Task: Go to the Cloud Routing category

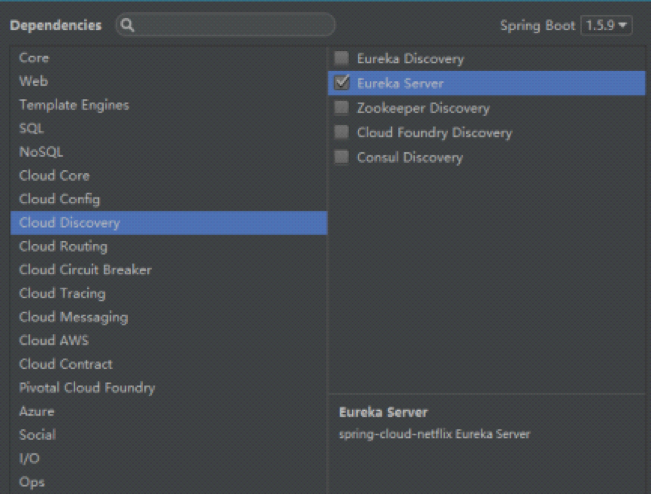Action: 169,246
